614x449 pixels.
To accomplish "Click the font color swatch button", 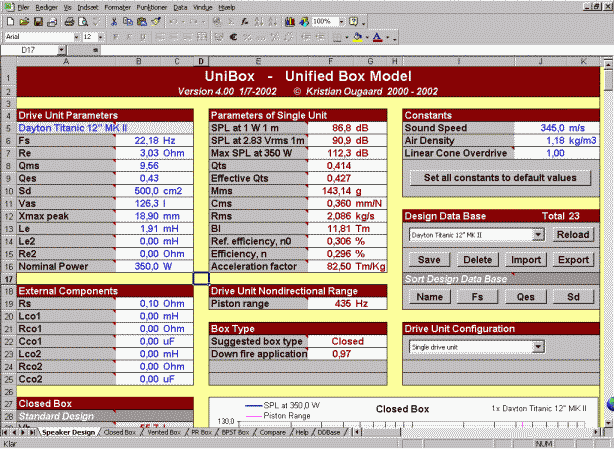I will pyautogui.click(x=377, y=36).
